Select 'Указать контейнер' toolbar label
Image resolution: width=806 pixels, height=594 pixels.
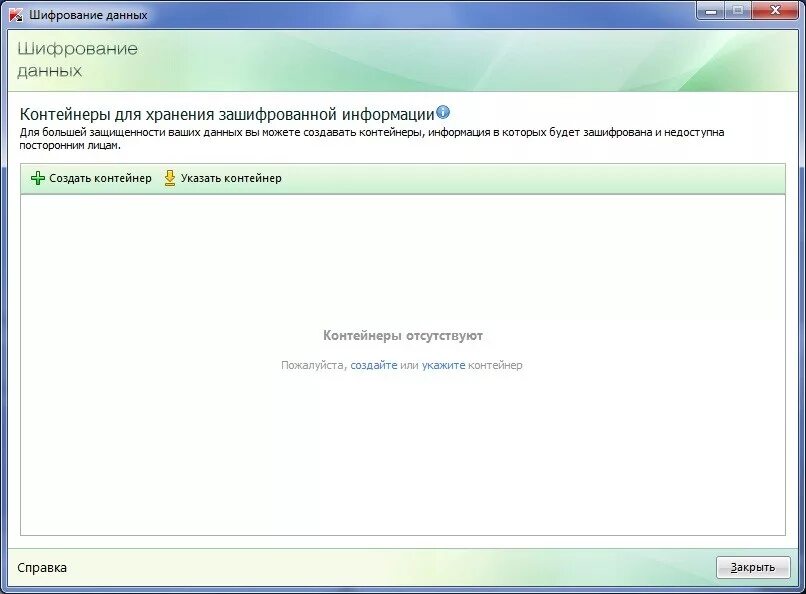[x=231, y=178]
